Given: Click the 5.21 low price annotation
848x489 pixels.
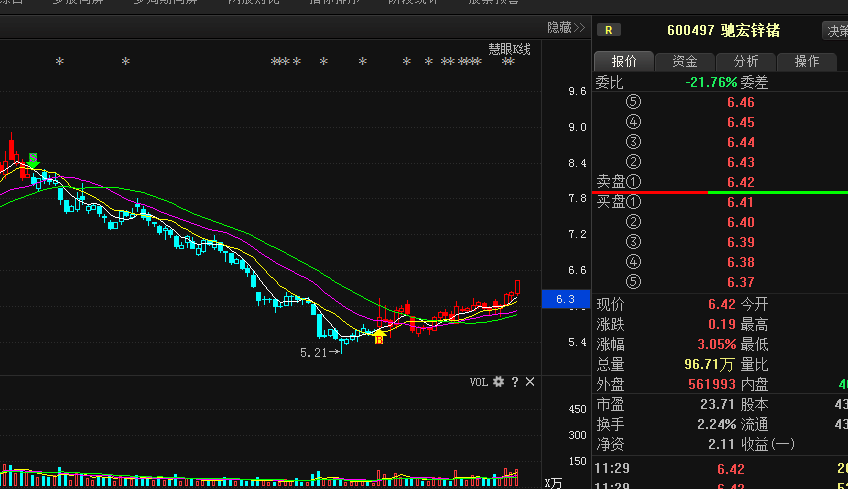Looking at the screenshot, I should pyautogui.click(x=315, y=352).
